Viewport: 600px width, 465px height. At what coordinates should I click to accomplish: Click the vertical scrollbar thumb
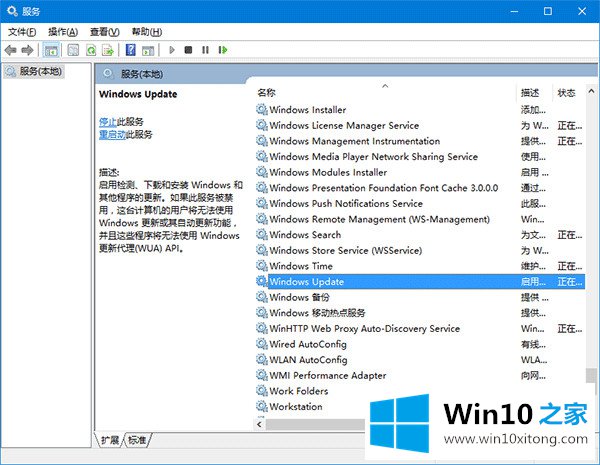pos(591,375)
